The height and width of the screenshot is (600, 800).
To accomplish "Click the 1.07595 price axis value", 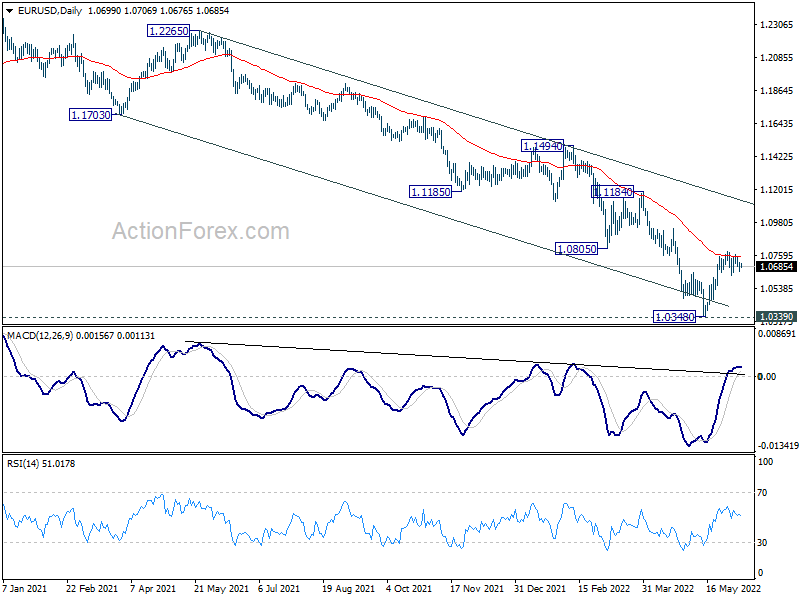I will [777, 256].
